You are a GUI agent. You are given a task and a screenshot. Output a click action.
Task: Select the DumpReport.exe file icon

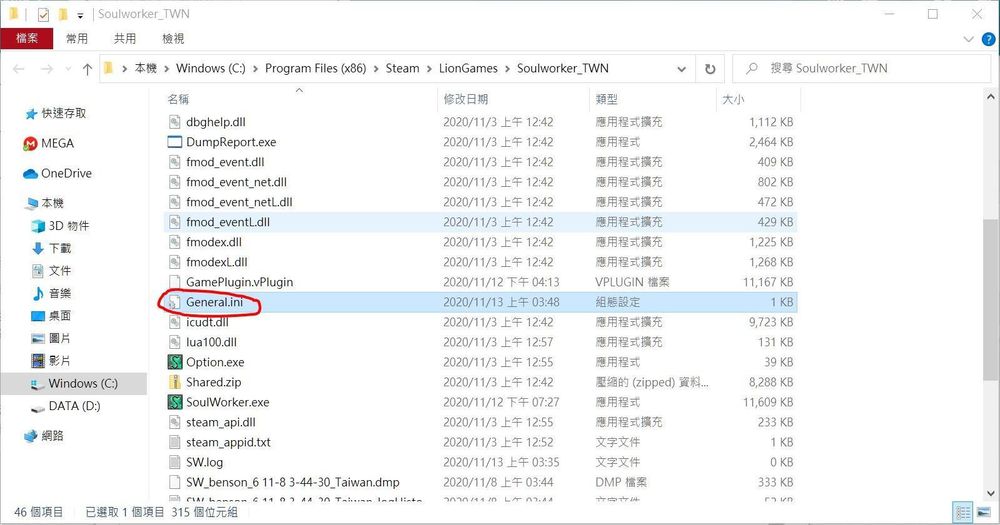click(174, 142)
